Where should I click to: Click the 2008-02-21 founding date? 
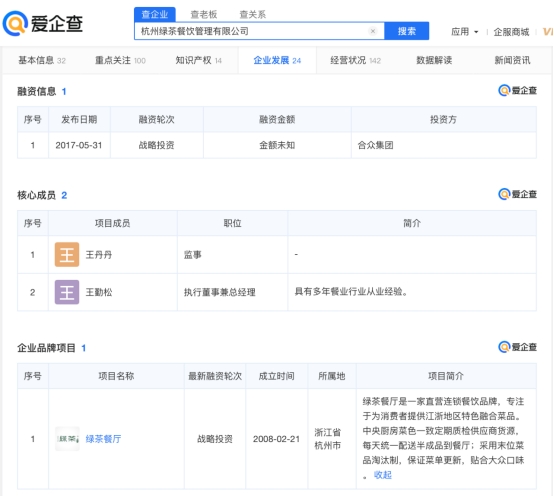[276, 439]
